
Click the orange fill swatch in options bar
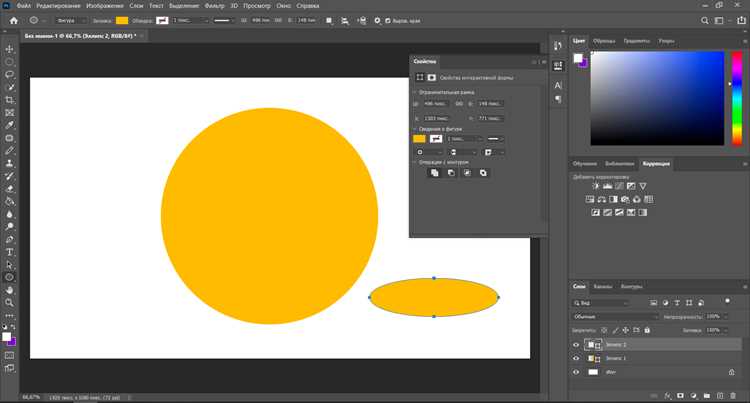(x=122, y=21)
